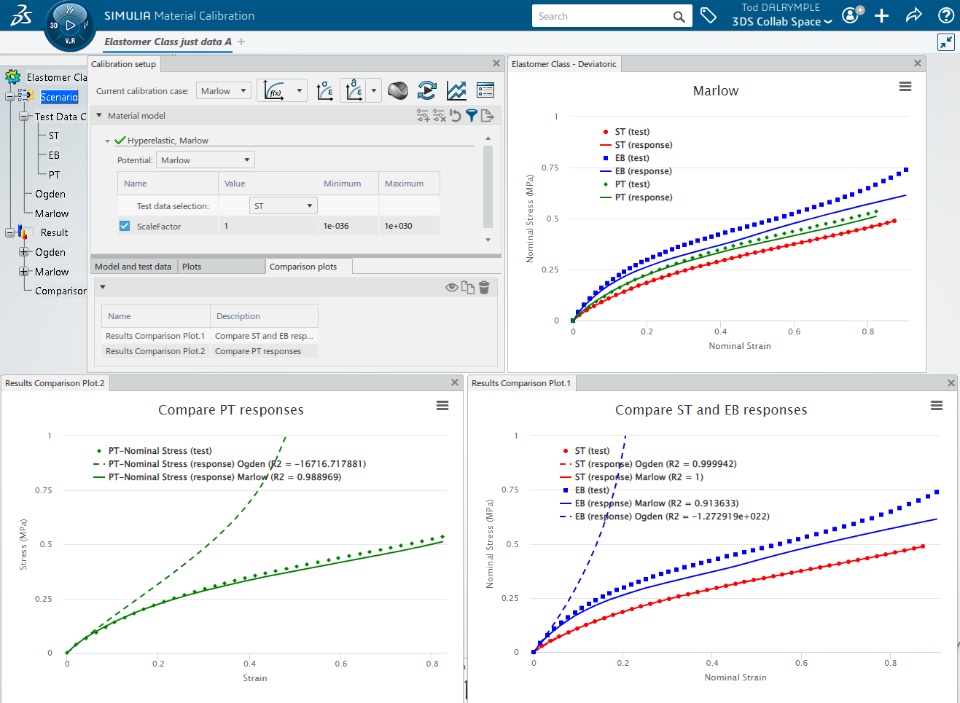The image size is (960, 703).
Task: Open the tag icon in top bar
Action: click(x=708, y=15)
